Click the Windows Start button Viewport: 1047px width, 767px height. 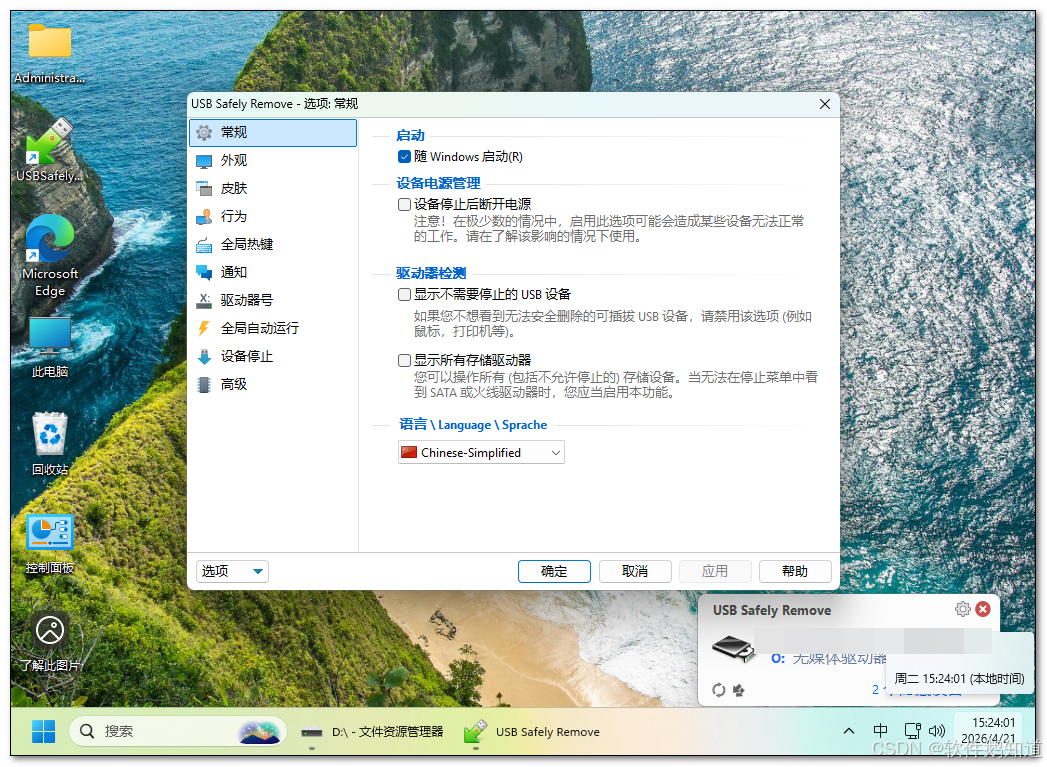[x=43, y=732]
